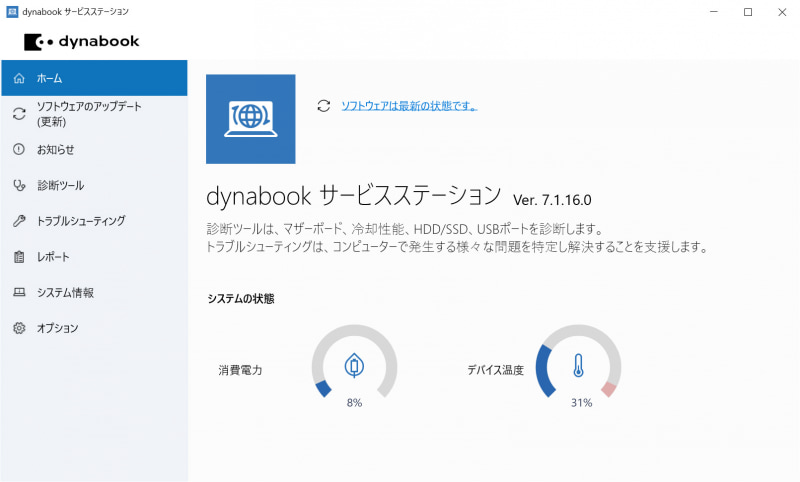Click the home icon in sidebar

(19, 78)
